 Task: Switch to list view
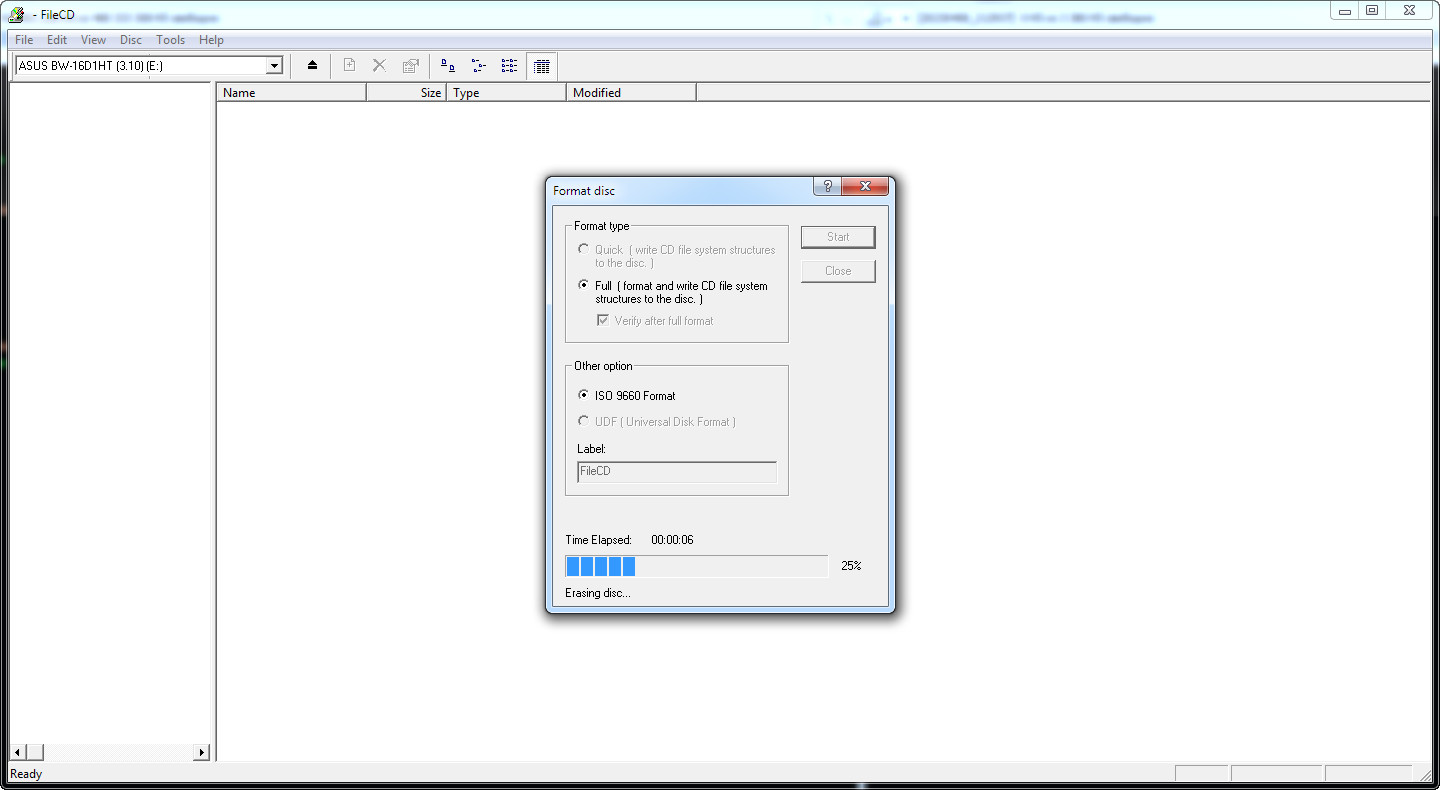click(509, 66)
